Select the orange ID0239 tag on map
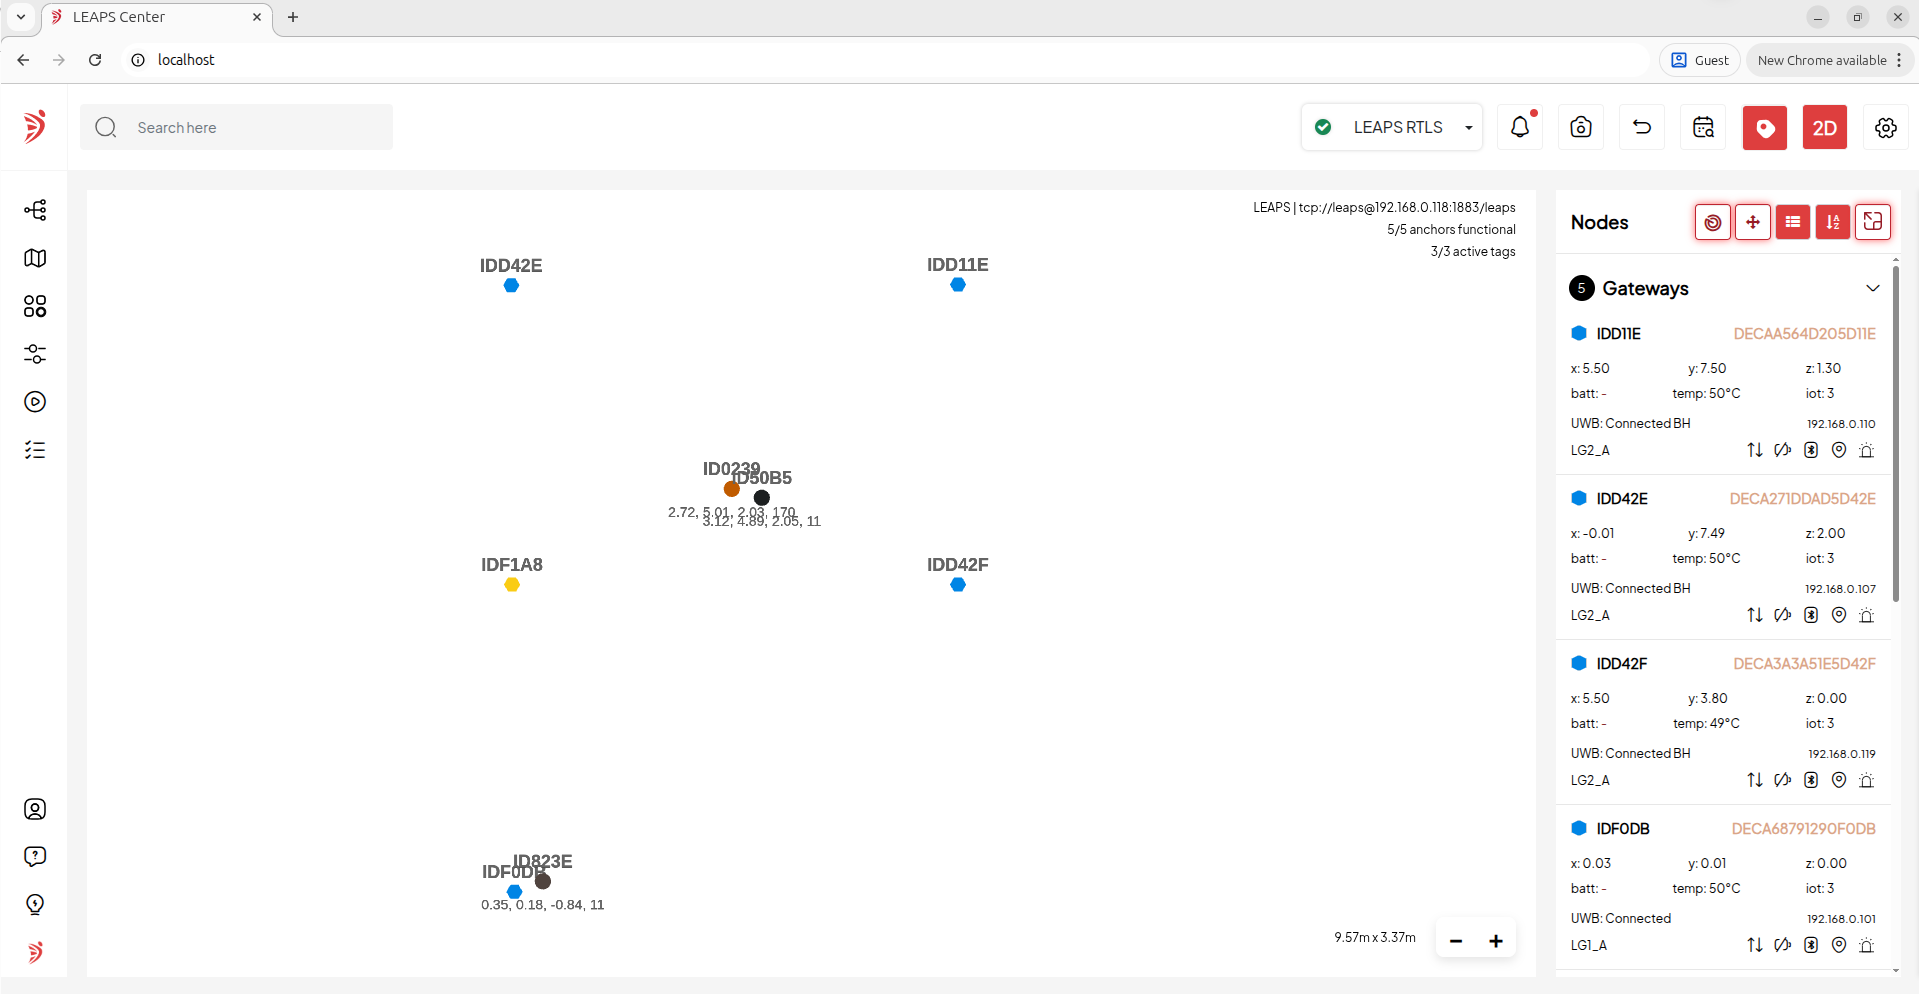This screenshot has width=1919, height=994. 732,489
